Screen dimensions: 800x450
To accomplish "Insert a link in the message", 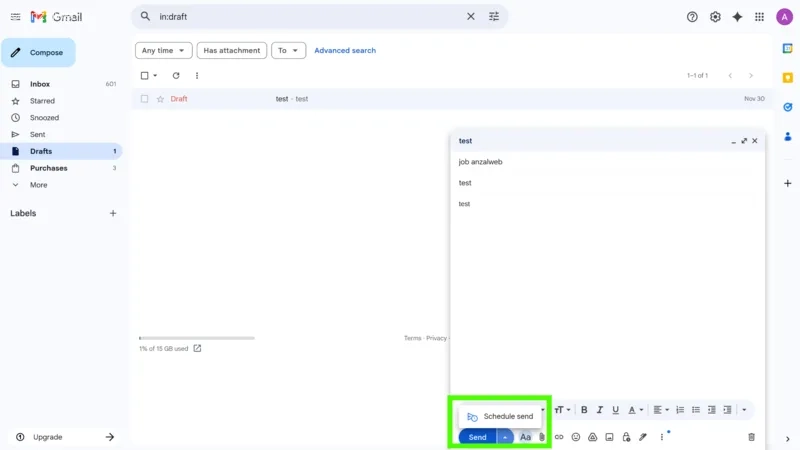I will [559, 437].
